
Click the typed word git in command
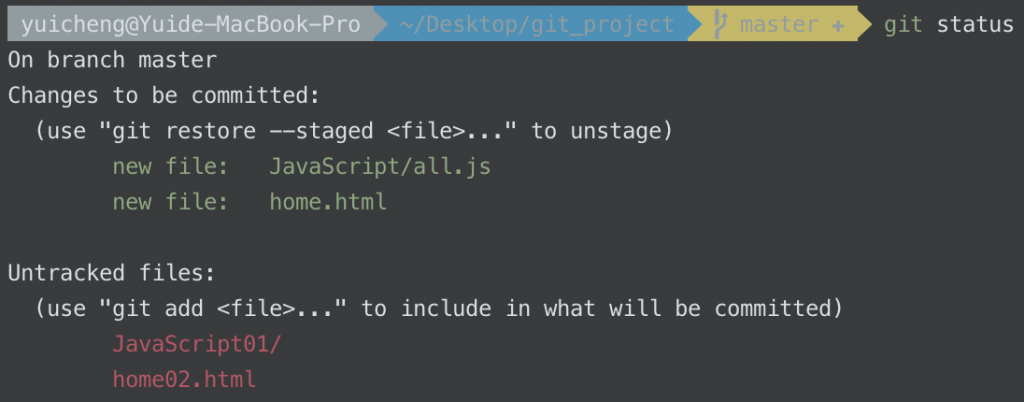903,25
